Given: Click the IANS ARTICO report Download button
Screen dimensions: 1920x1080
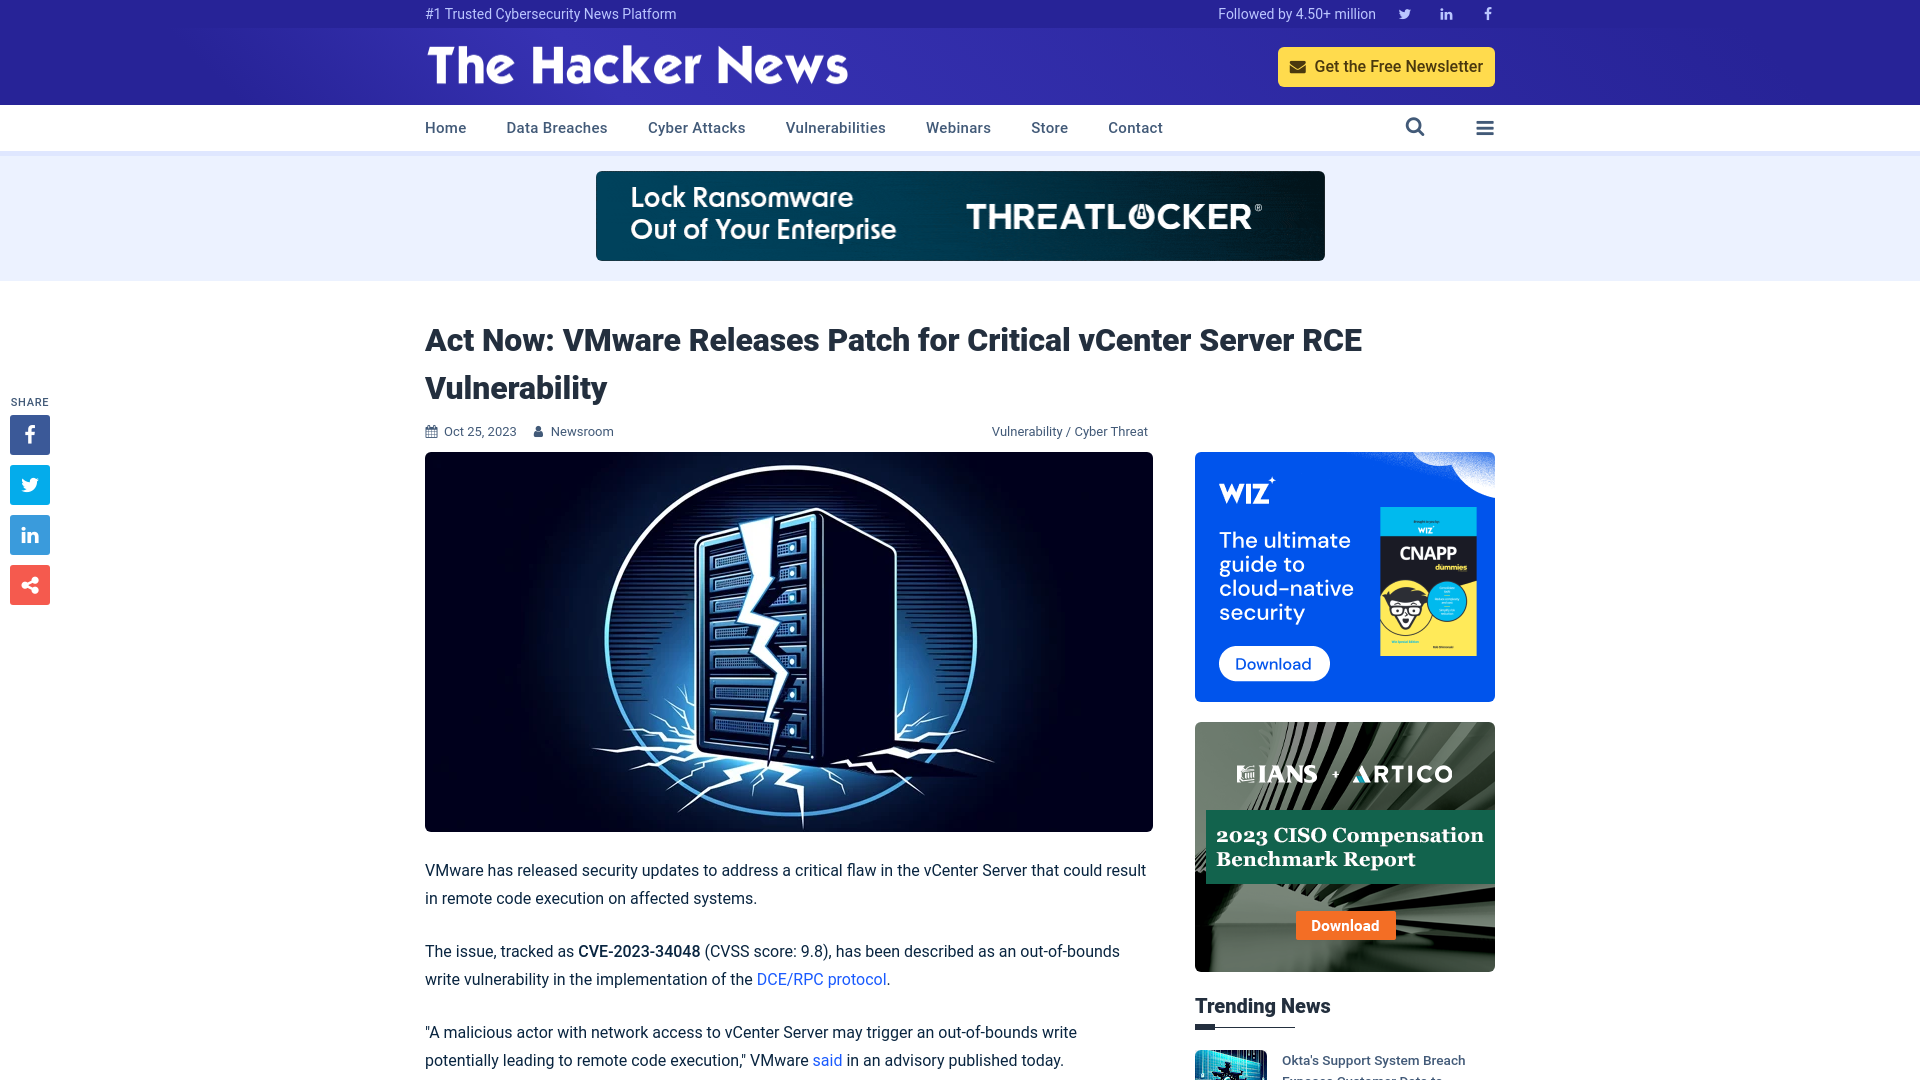Looking at the screenshot, I should 1344,924.
